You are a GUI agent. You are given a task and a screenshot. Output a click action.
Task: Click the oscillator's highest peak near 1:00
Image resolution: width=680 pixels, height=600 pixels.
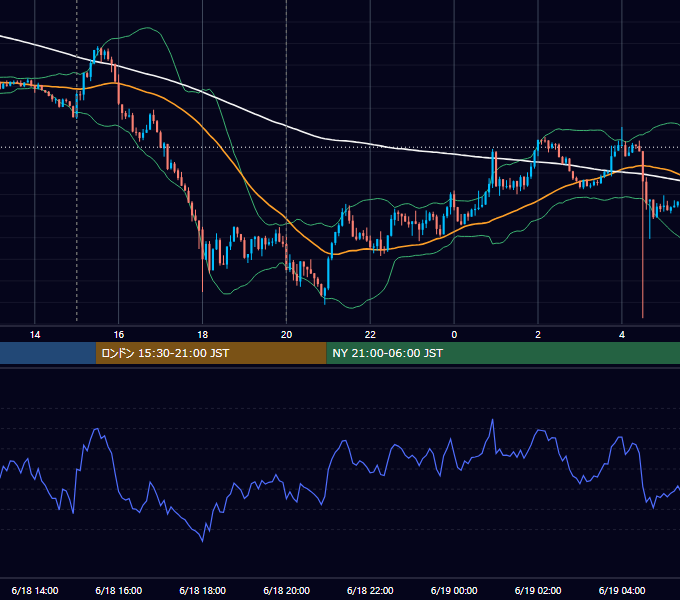pos(492,421)
